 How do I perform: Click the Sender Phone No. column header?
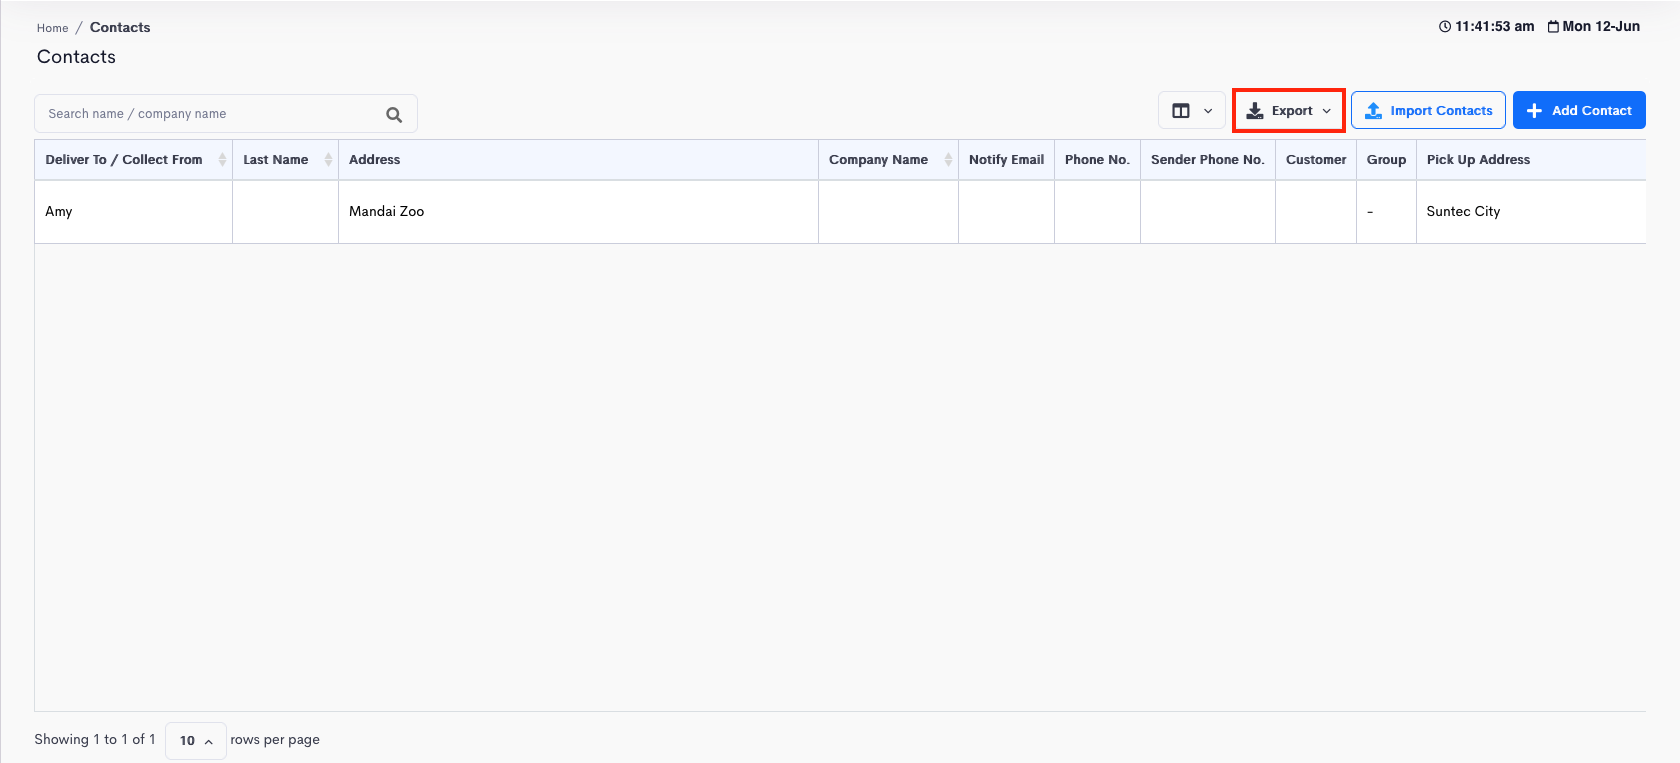pos(1208,160)
